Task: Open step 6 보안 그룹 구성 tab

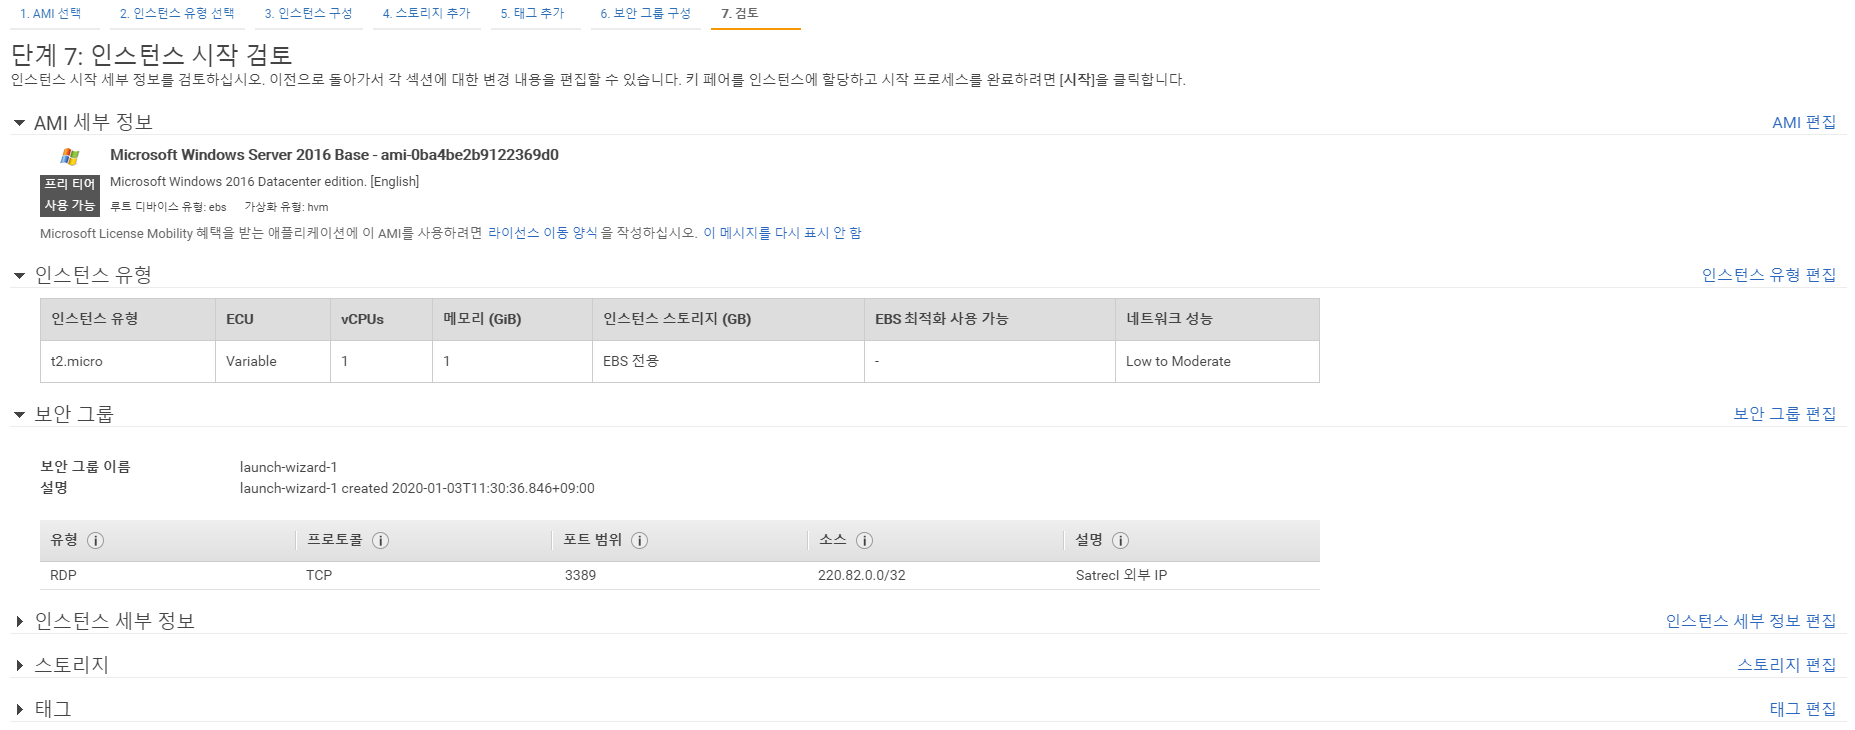Action: click(x=645, y=13)
